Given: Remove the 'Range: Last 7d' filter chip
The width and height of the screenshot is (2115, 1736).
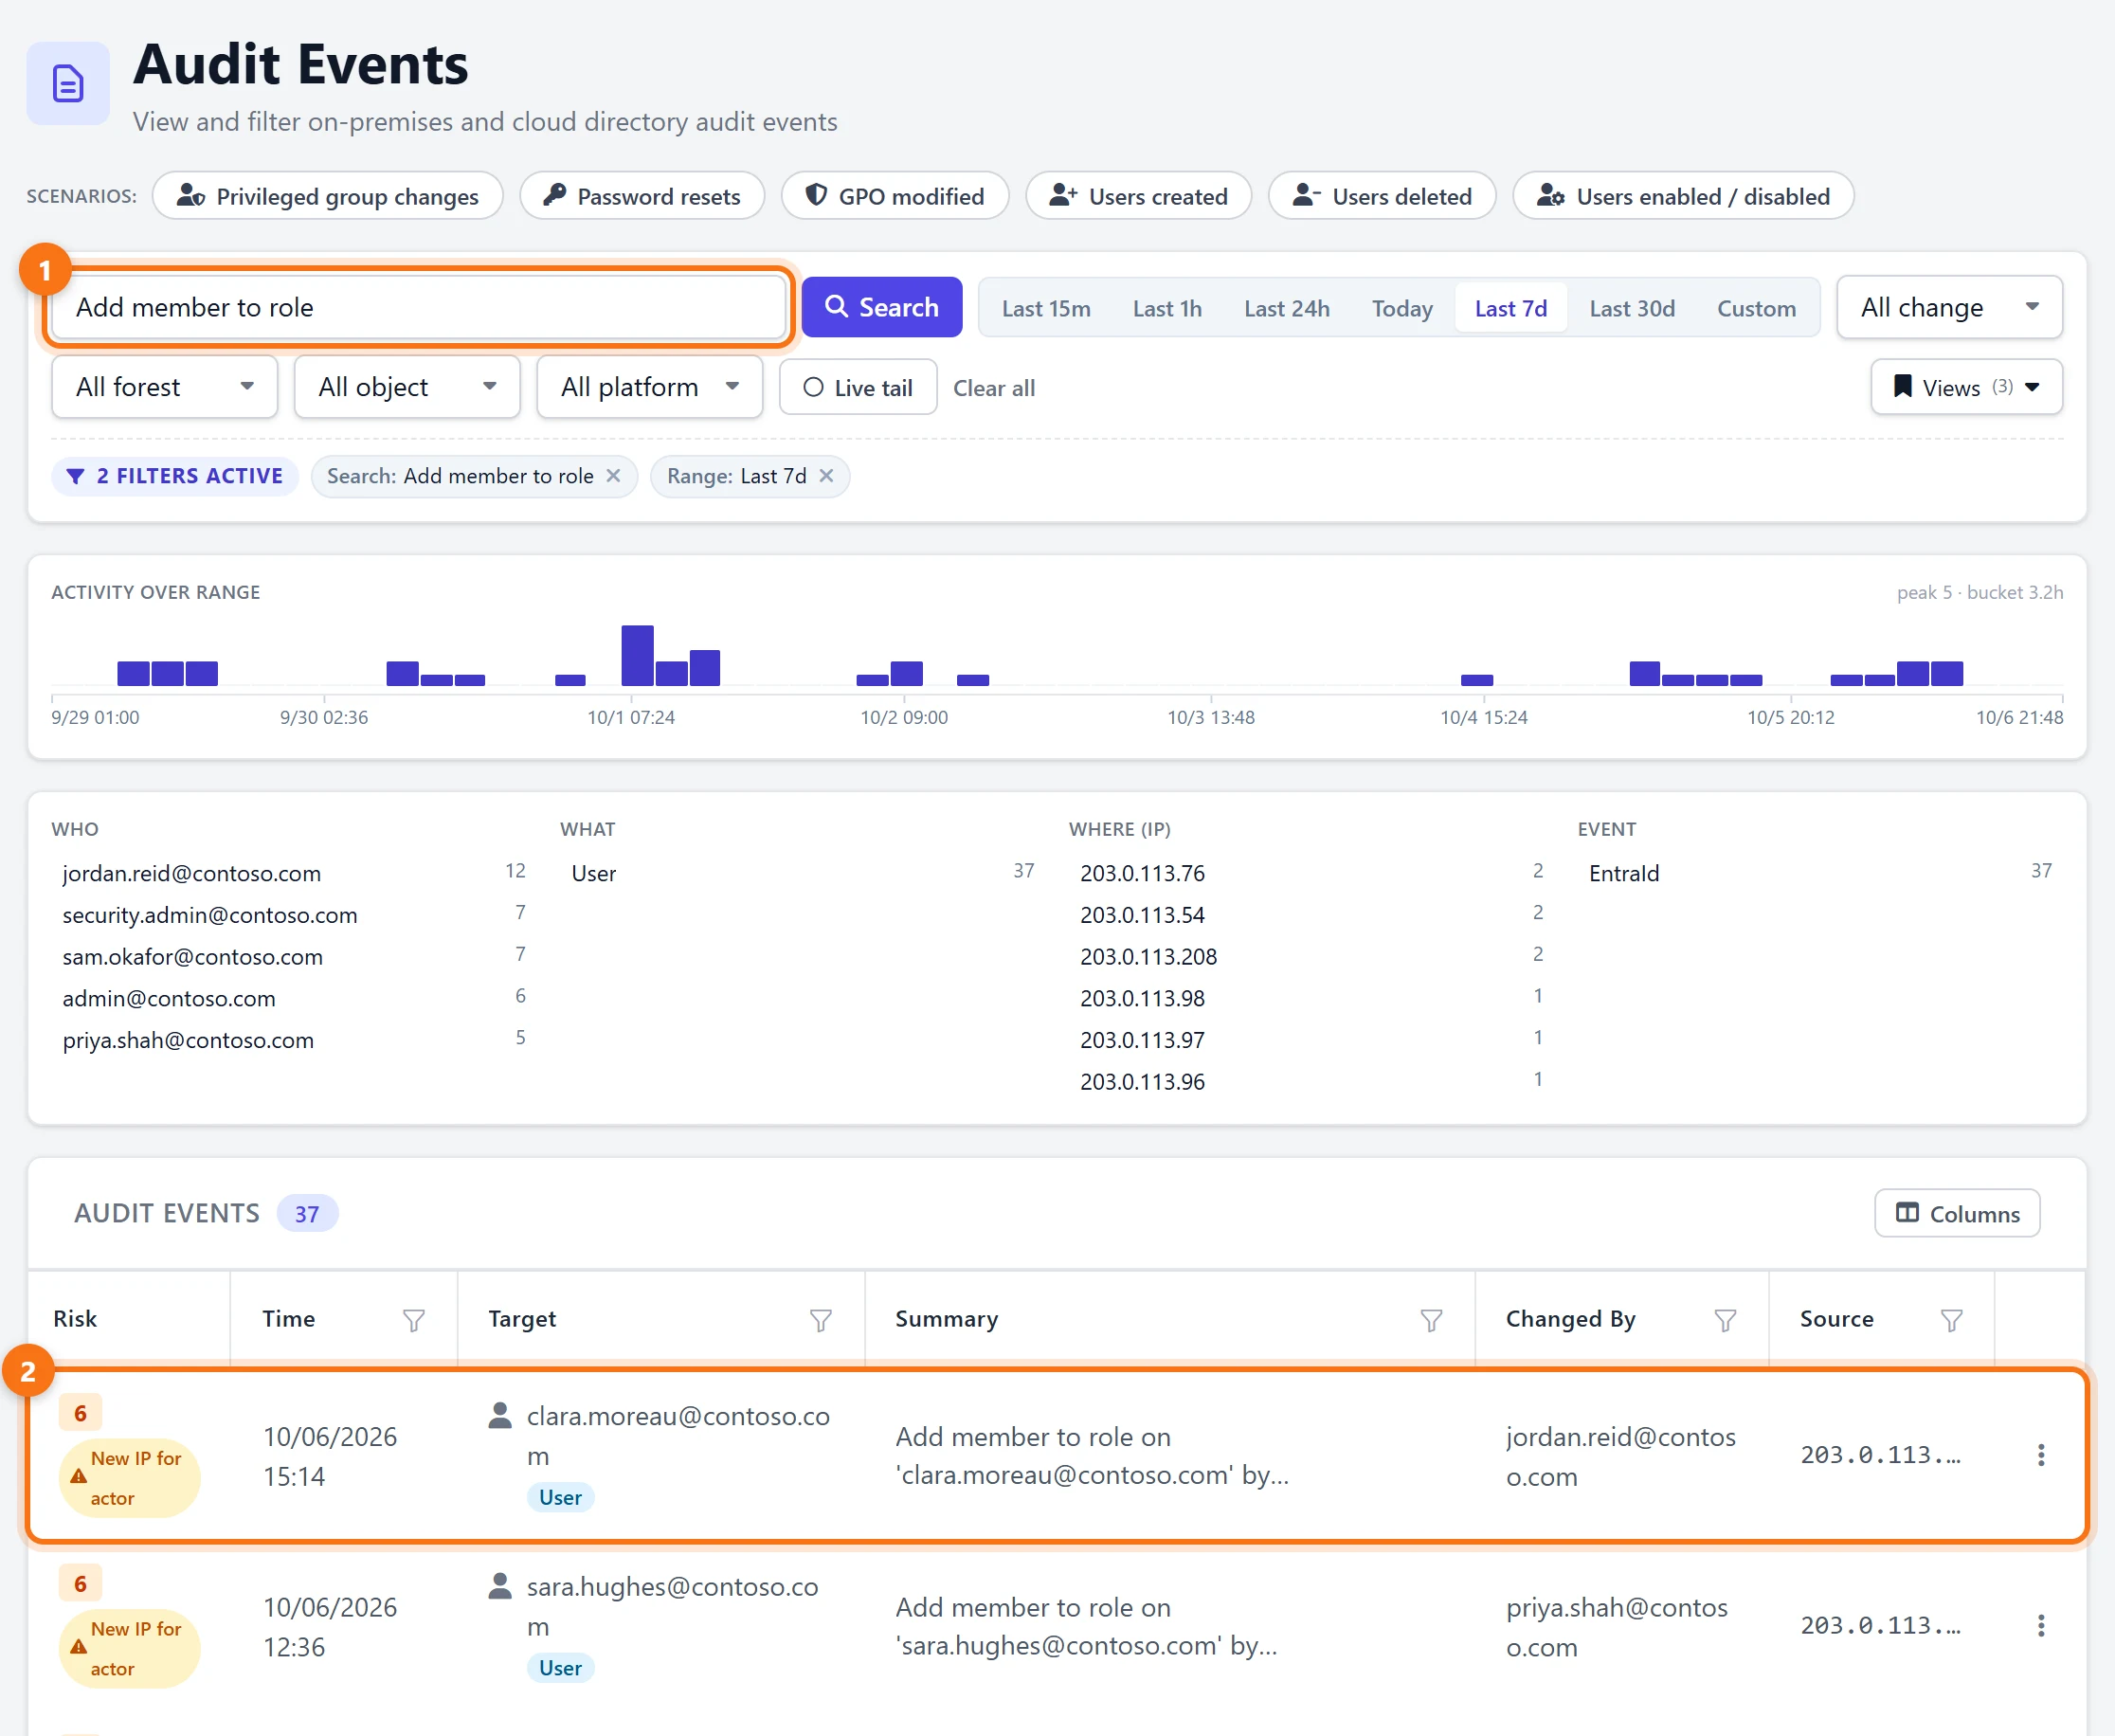Looking at the screenshot, I should [826, 476].
